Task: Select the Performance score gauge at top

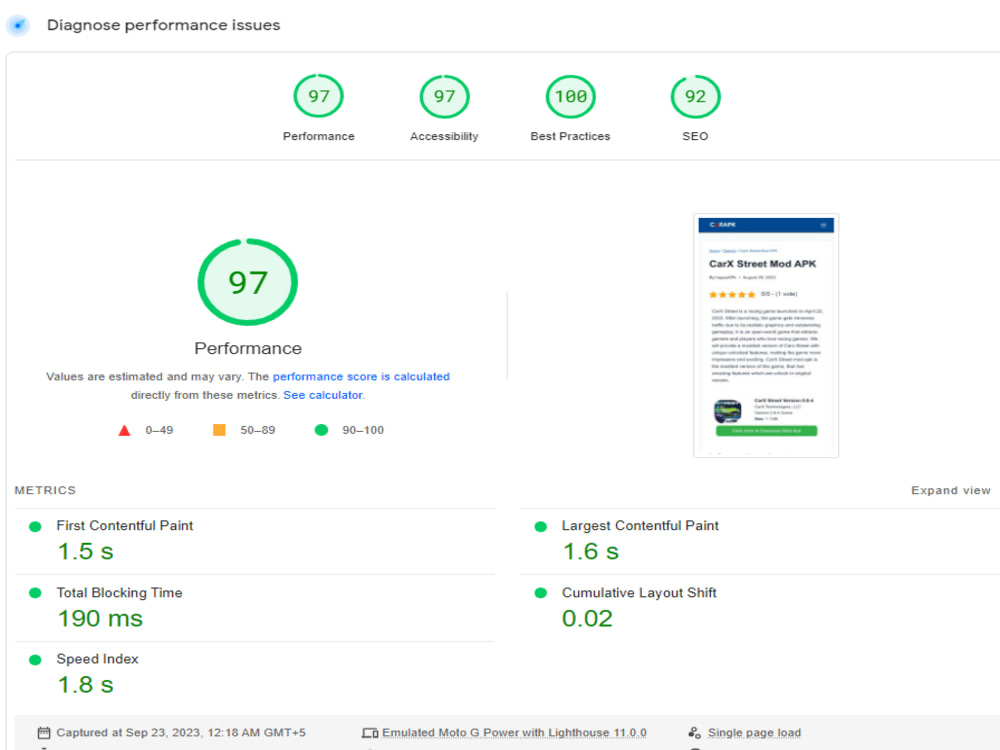Action: coord(318,96)
